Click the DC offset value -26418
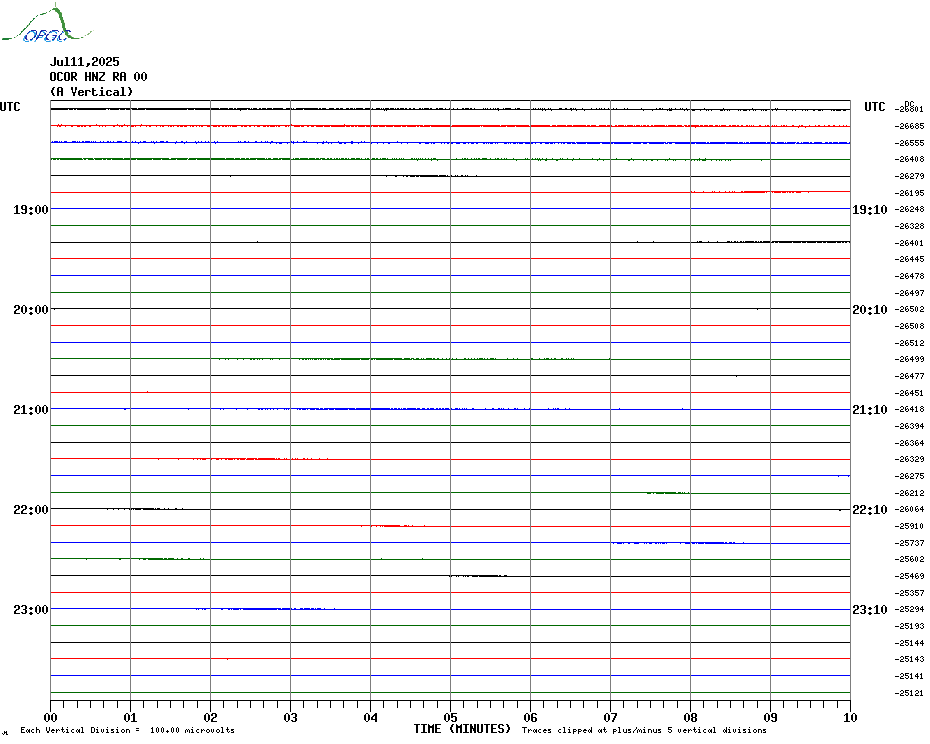Screen dimensions: 930x744 click(909, 409)
